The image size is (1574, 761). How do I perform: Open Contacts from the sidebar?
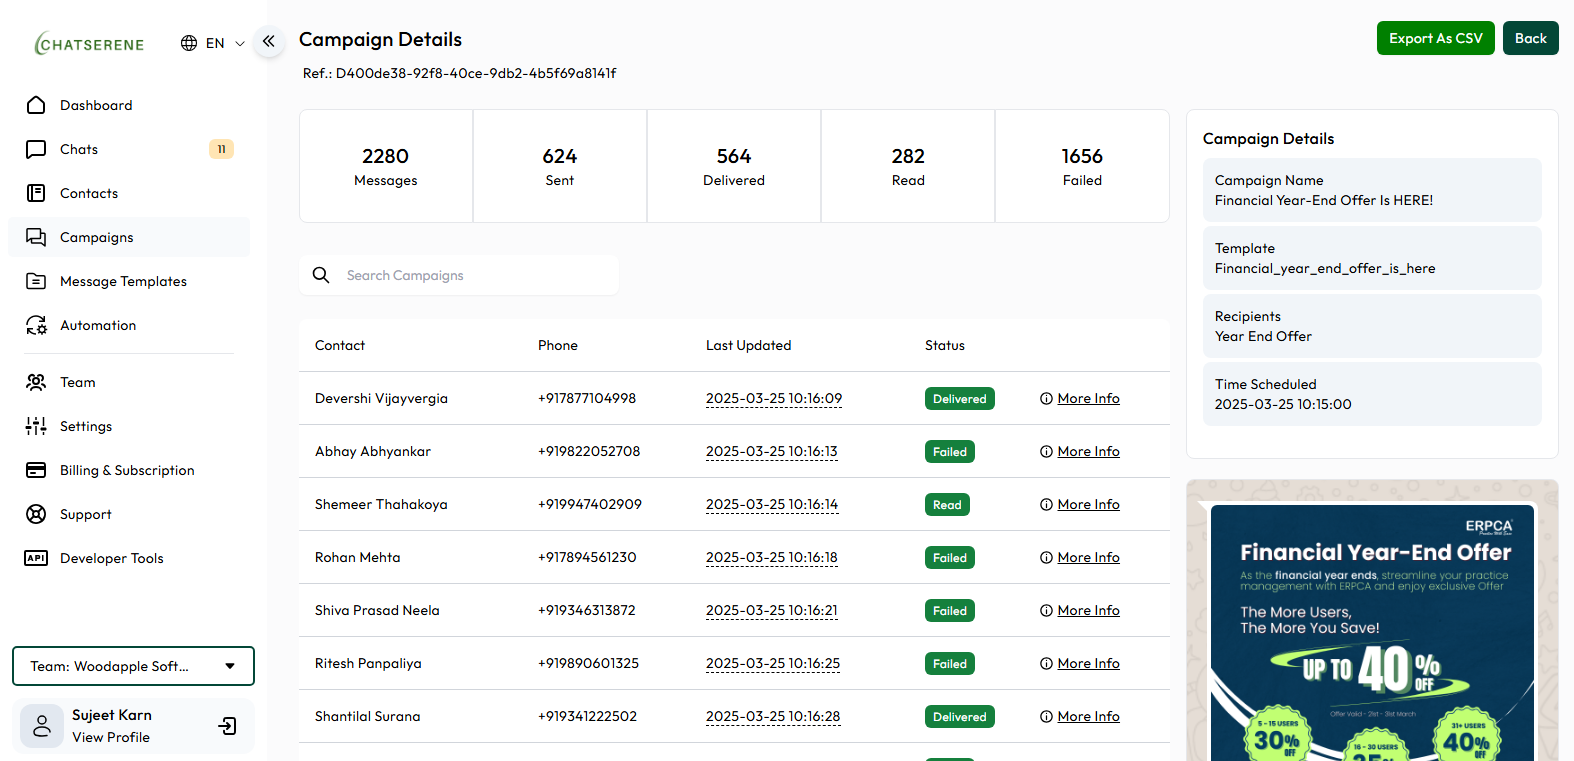(x=129, y=193)
